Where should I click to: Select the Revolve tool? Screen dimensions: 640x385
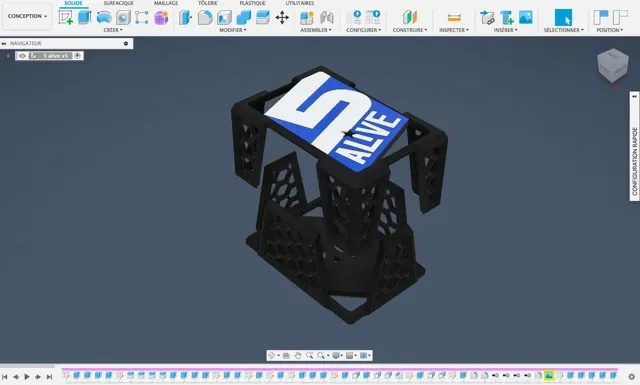(x=104, y=18)
